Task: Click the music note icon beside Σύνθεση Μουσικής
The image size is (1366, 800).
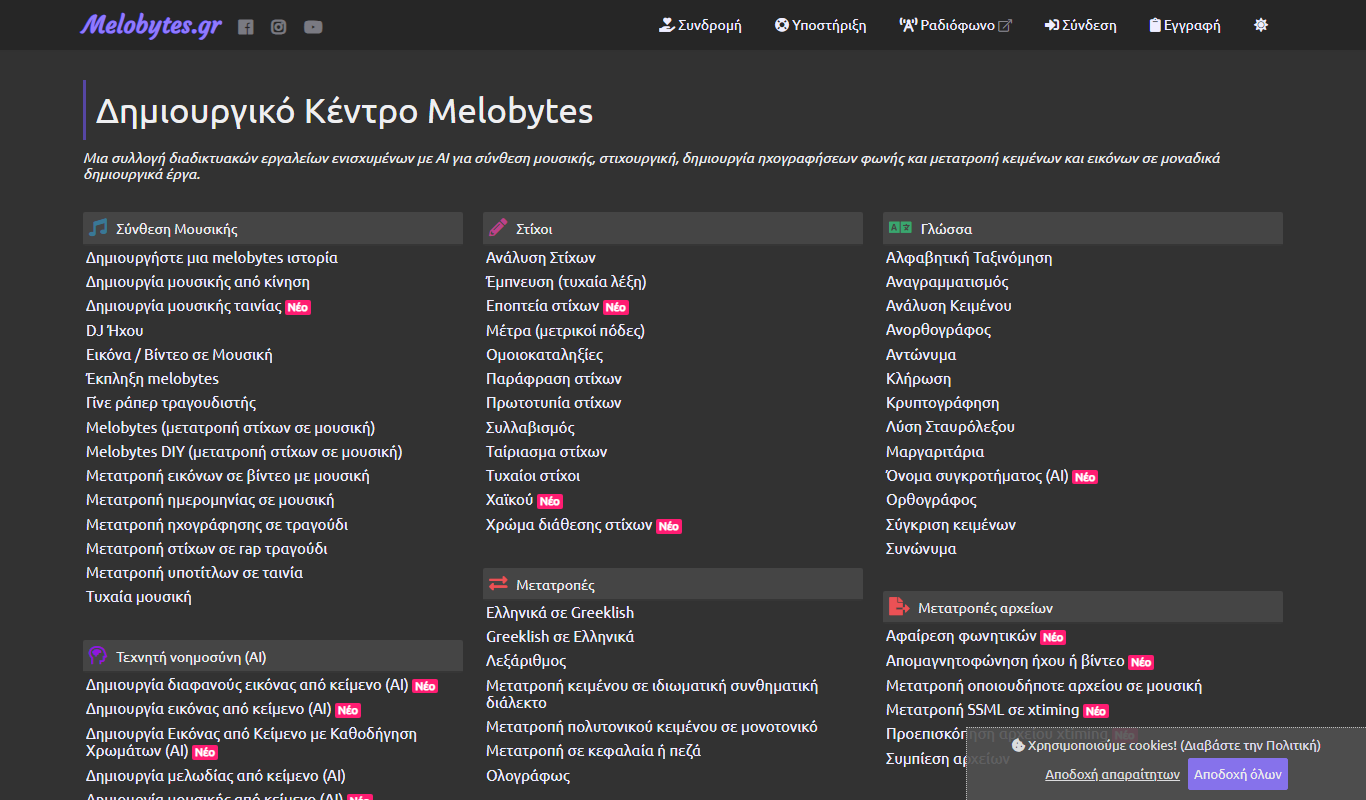Action: coord(98,228)
